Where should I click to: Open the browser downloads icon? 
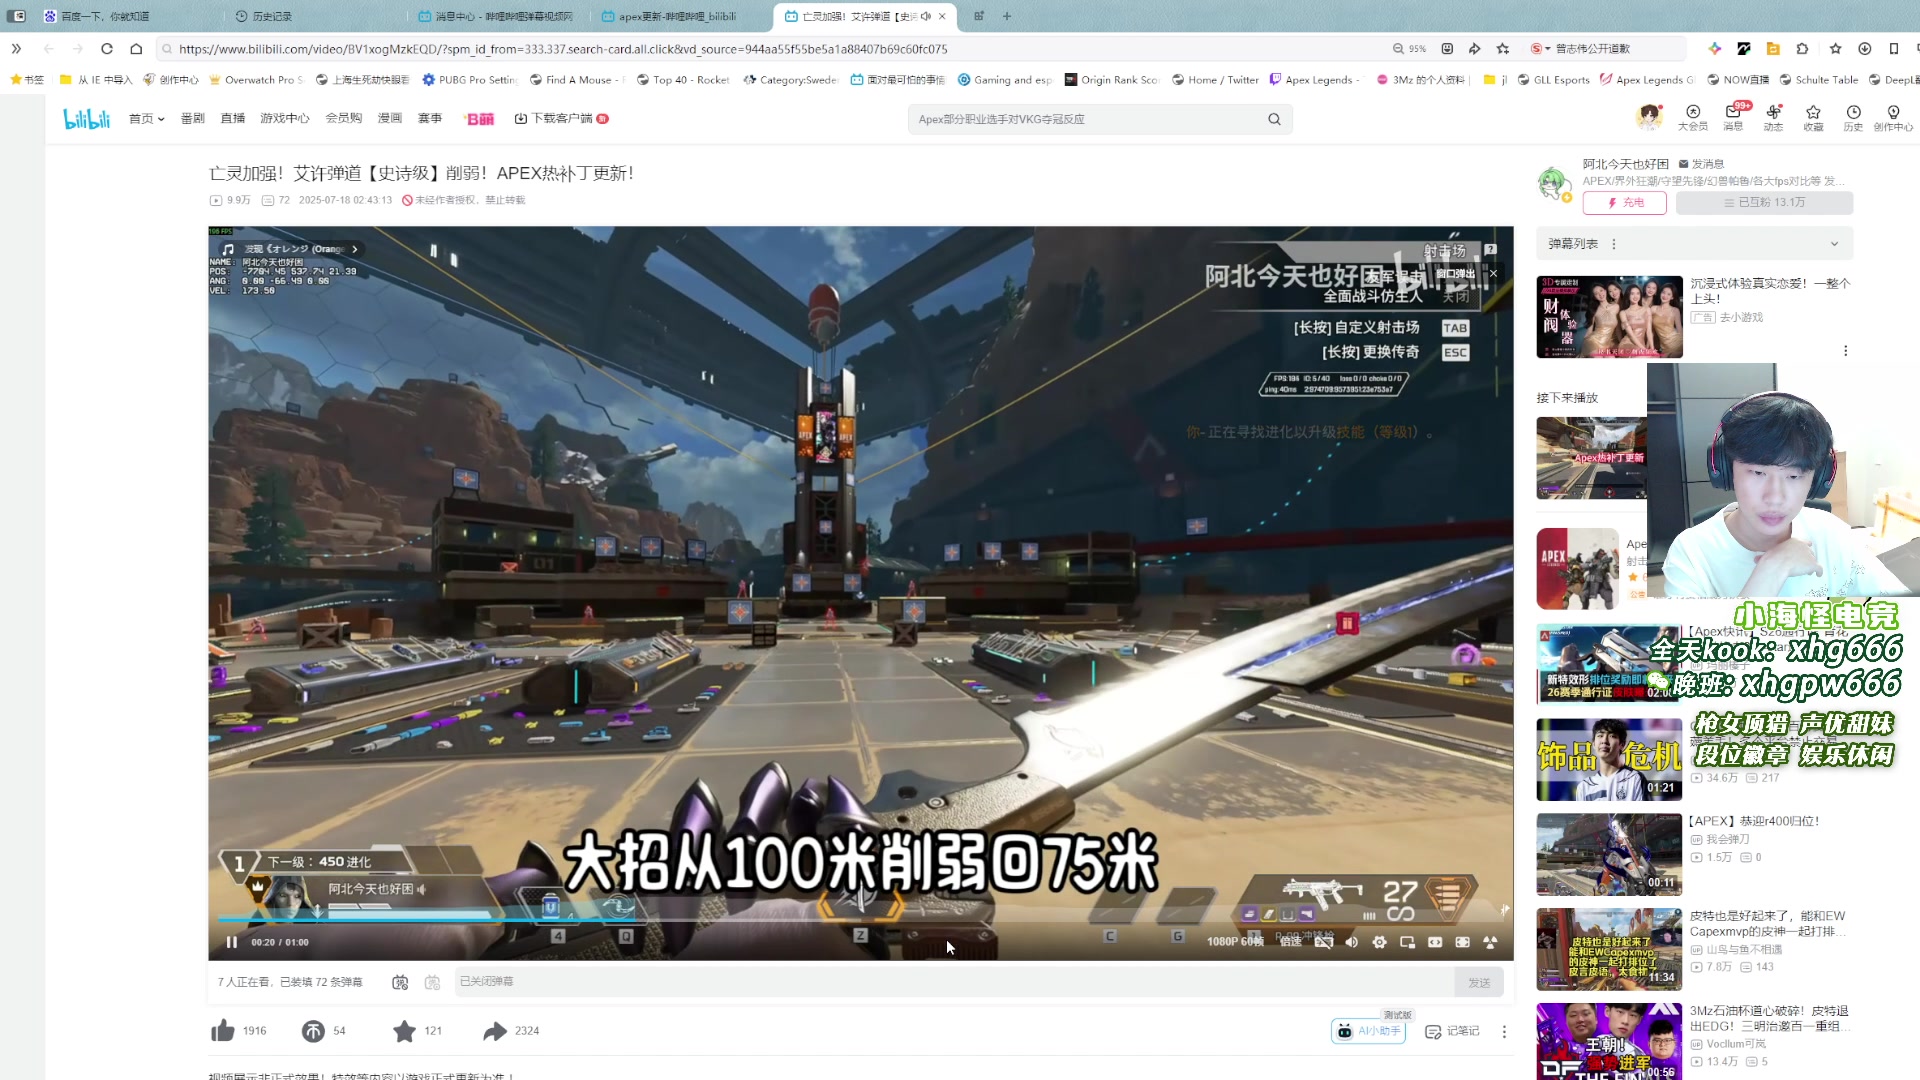click(1864, 49)
